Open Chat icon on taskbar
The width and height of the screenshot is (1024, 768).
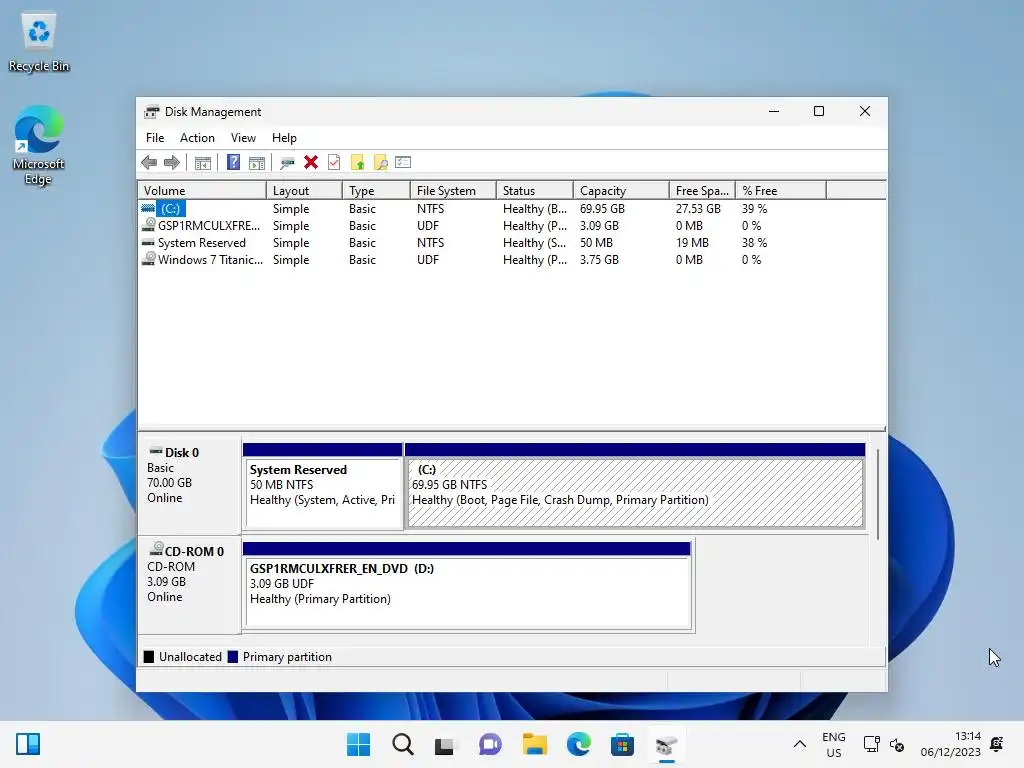click(x=490, y=744)
